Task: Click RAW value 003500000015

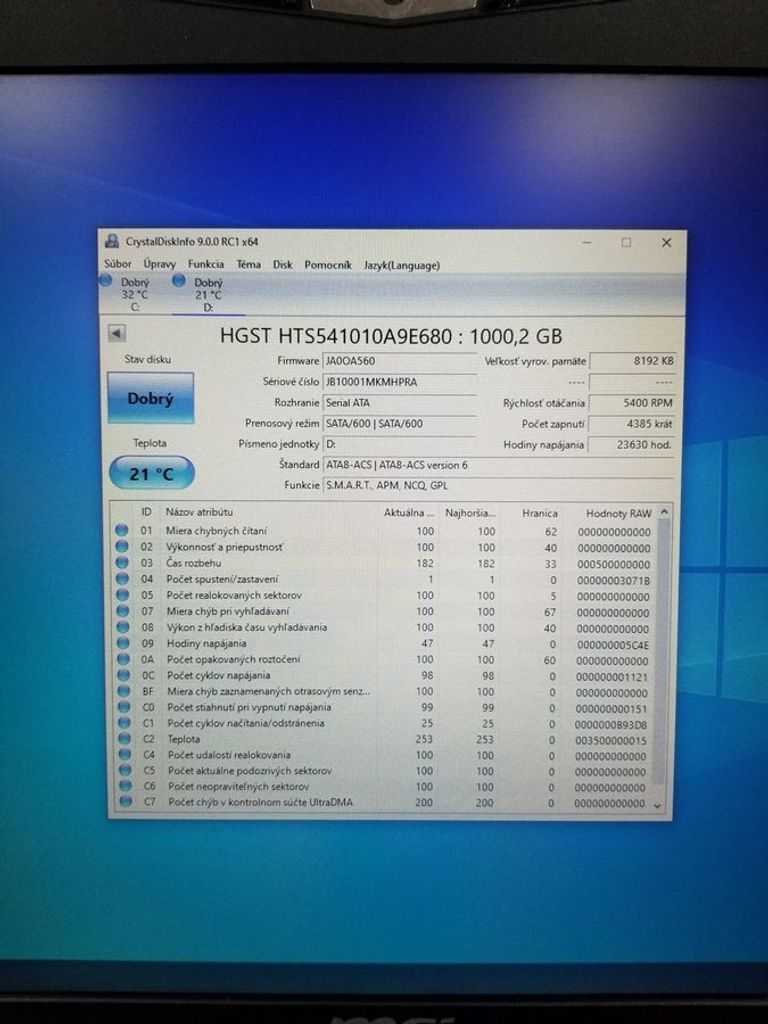Action: tap(611, 740)
